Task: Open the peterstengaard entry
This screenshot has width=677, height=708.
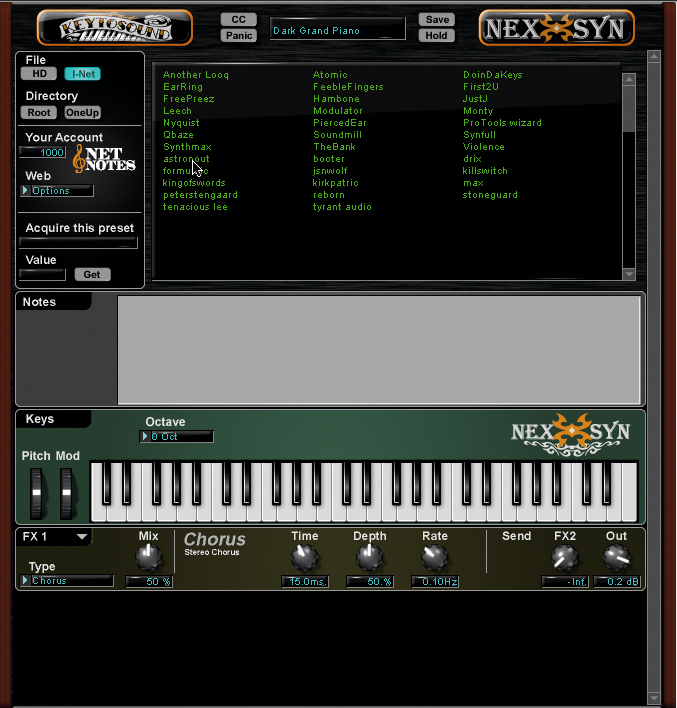Action: click(200, 195)
